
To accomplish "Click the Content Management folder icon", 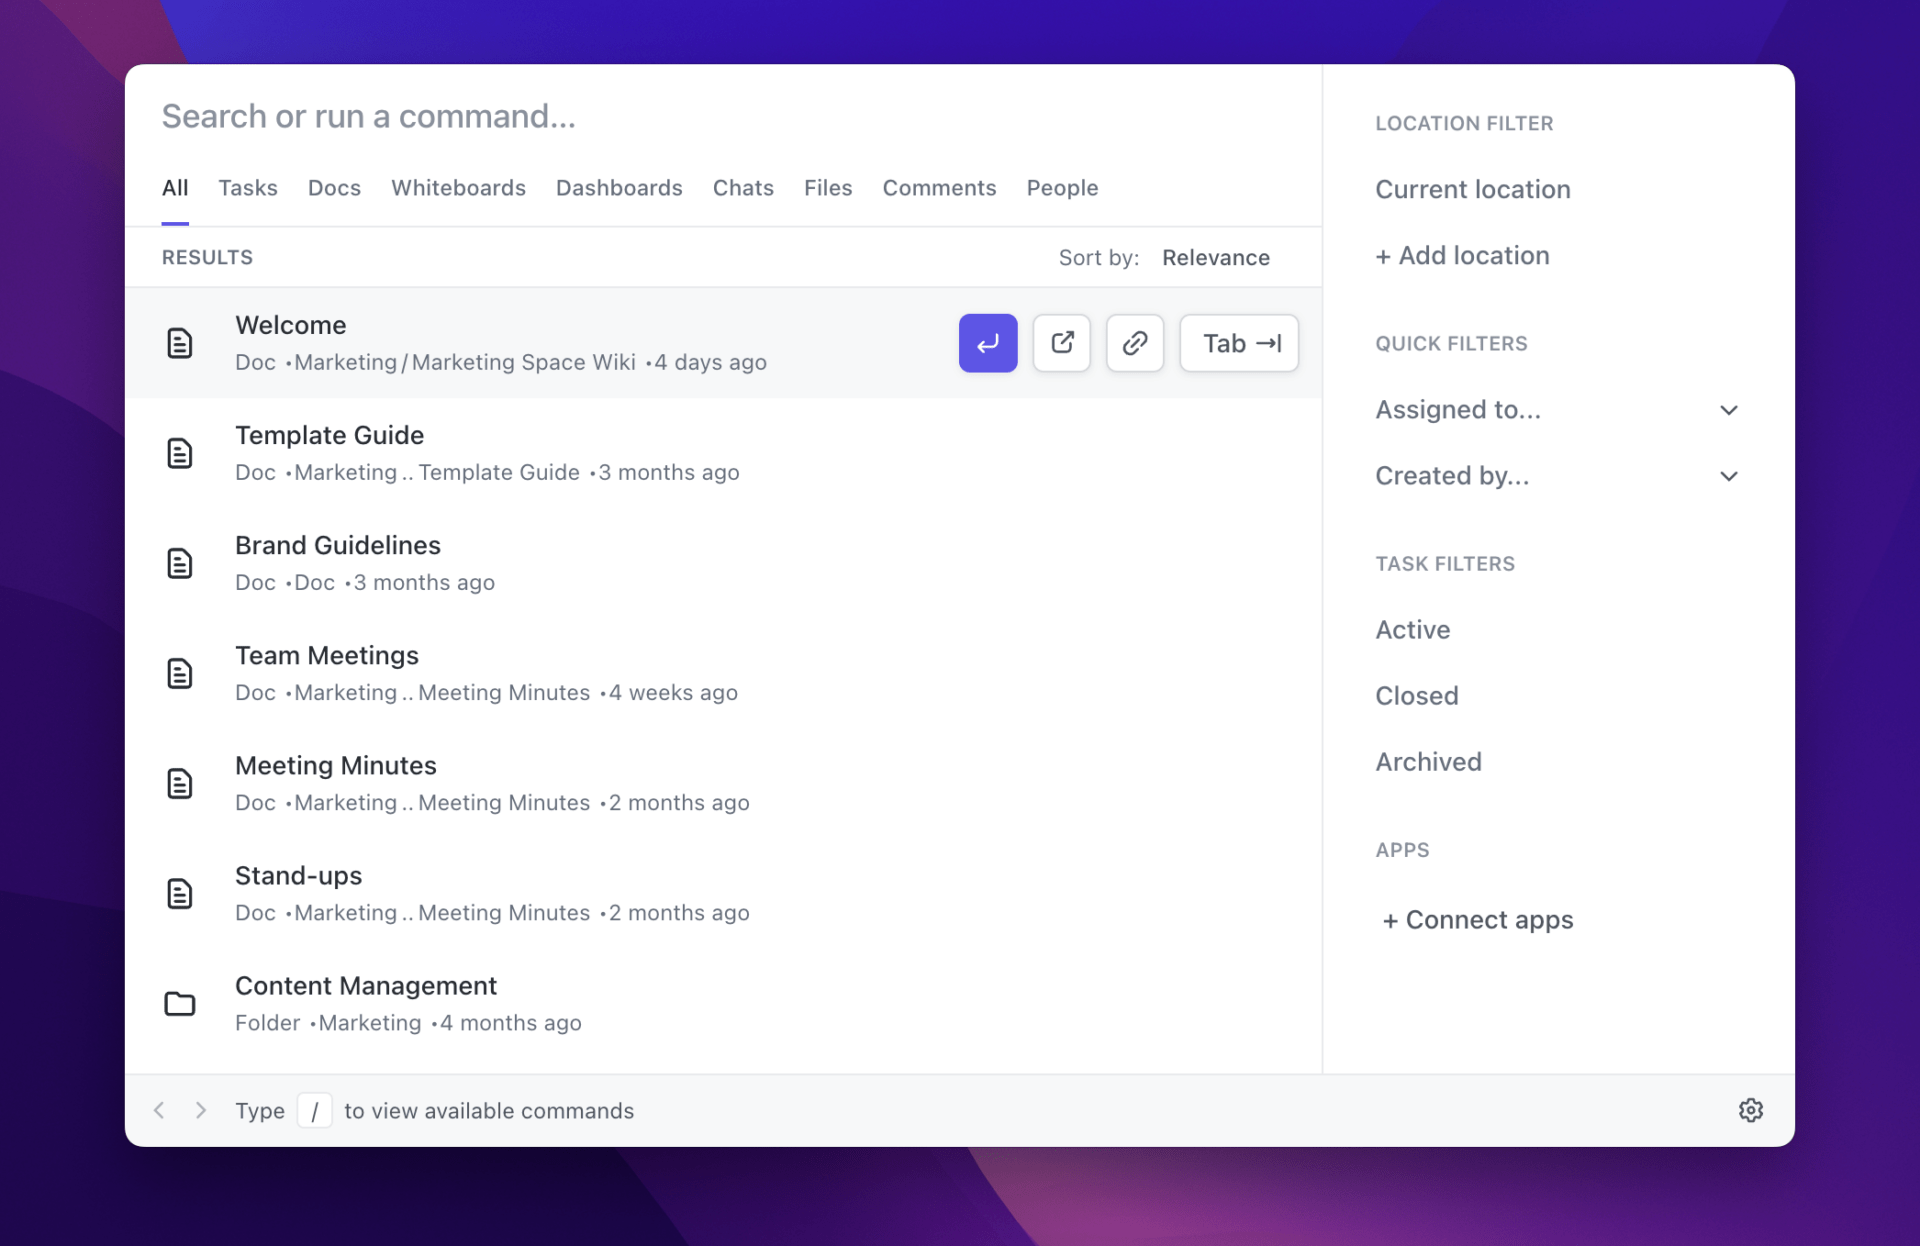I will (x=180, y=1003).
